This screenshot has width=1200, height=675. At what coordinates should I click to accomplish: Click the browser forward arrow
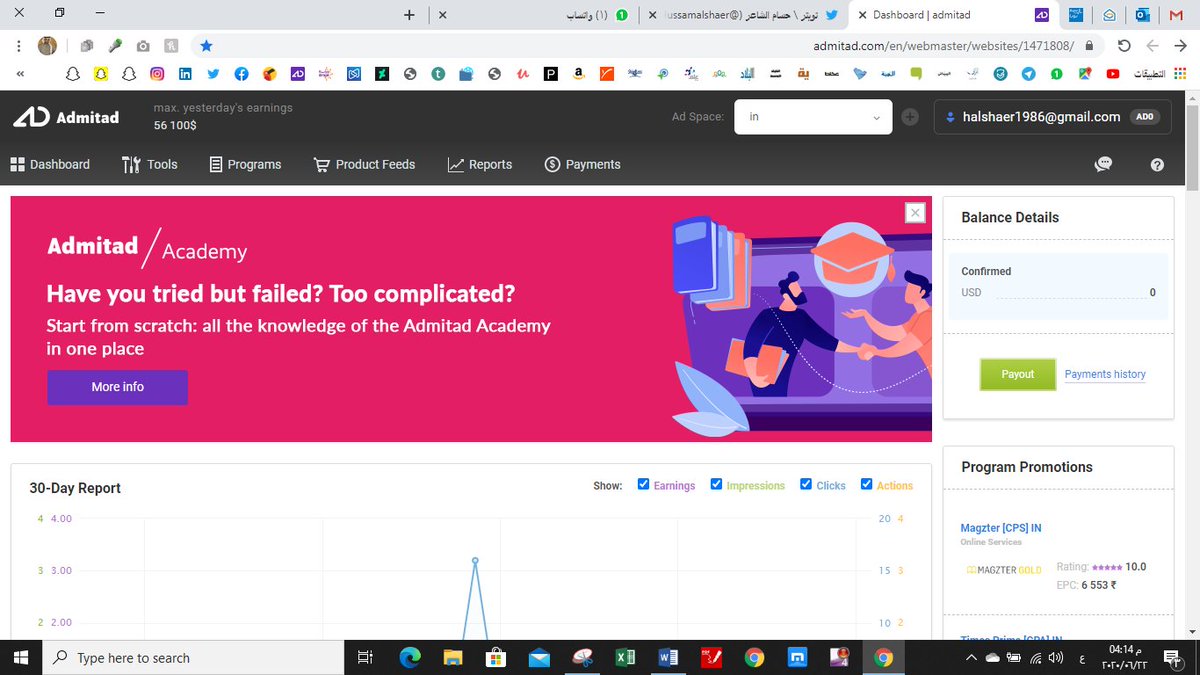[x=1153, y=46]
